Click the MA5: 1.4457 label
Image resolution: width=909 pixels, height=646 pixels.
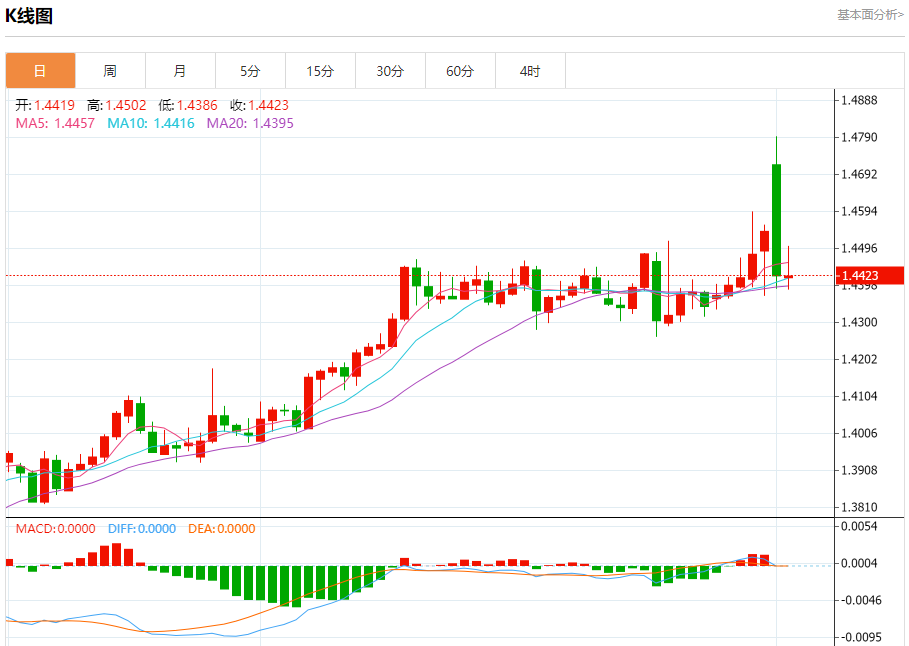55,123
